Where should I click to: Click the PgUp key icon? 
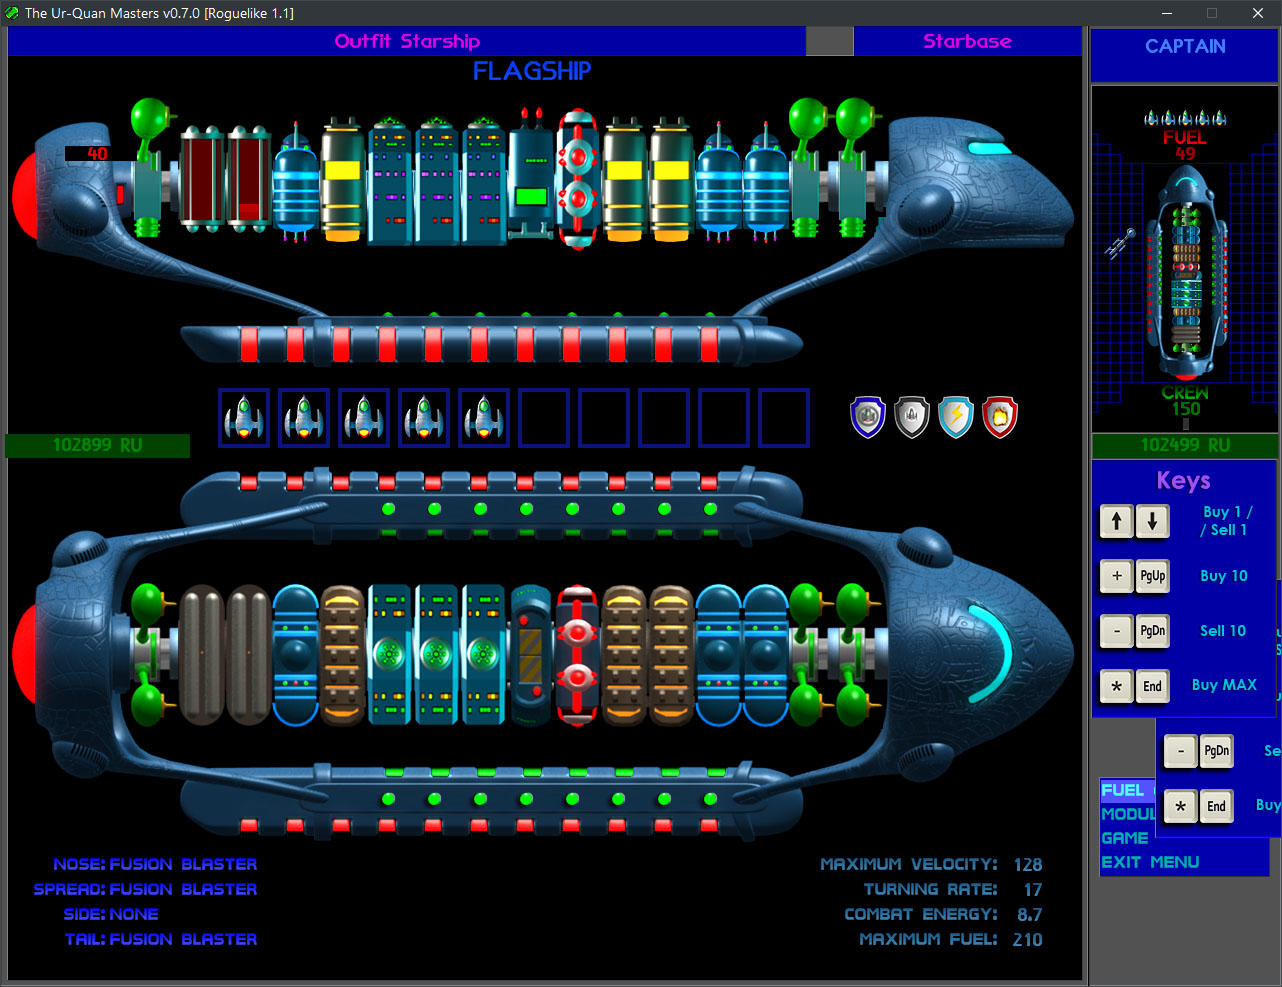[1152, 576]
